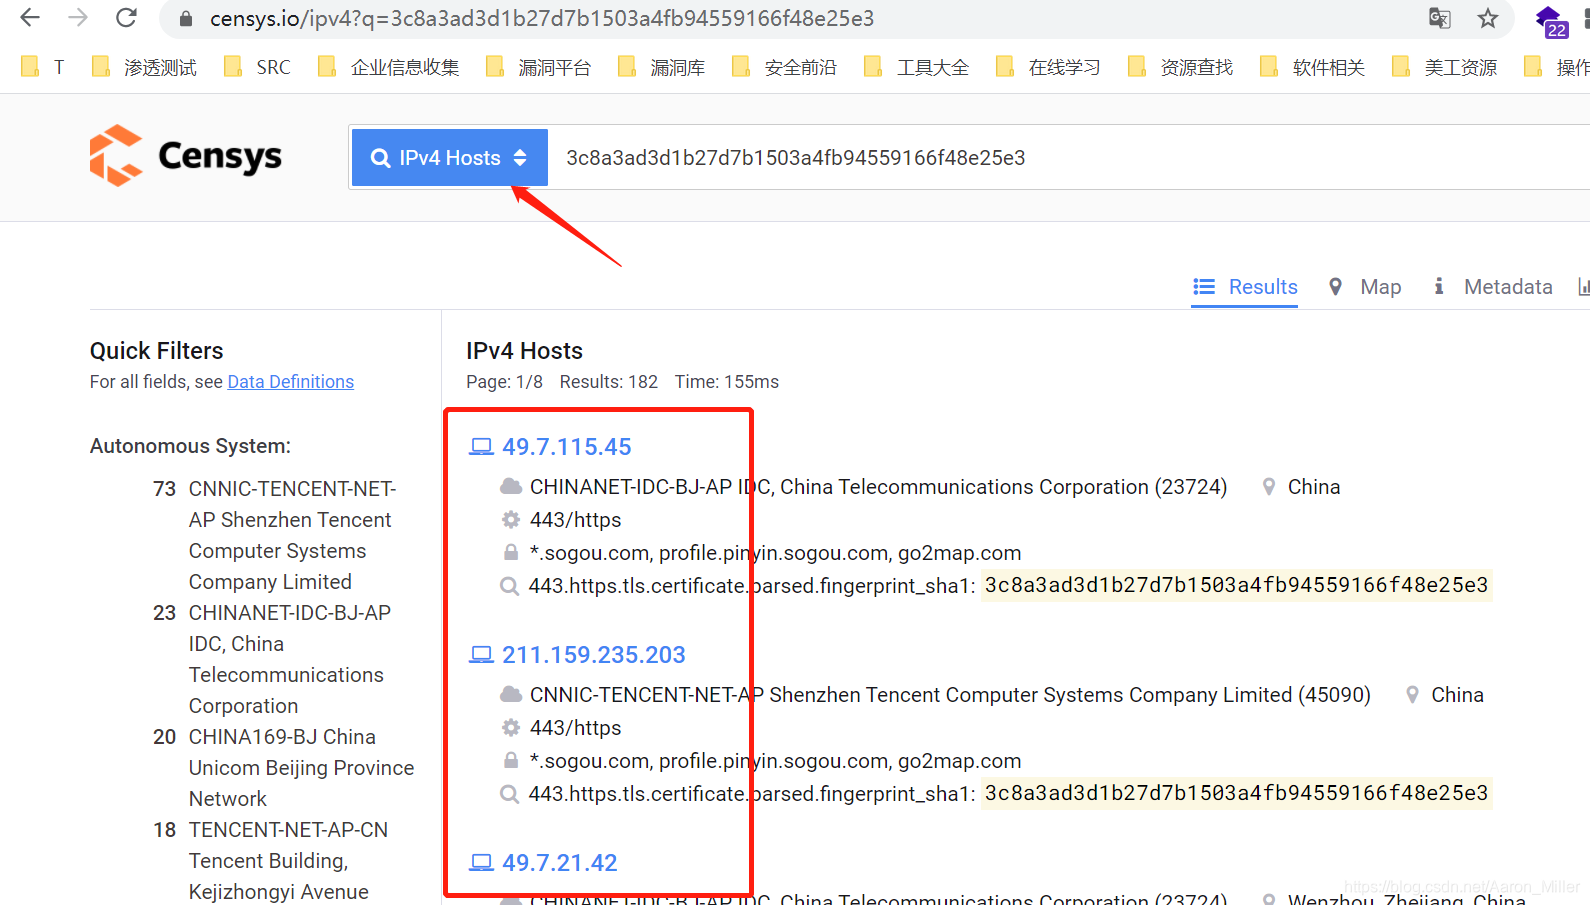1590x905 pixels.
Task: Click the location pin for 211.159.235.203
Action: click(1413, 695)
